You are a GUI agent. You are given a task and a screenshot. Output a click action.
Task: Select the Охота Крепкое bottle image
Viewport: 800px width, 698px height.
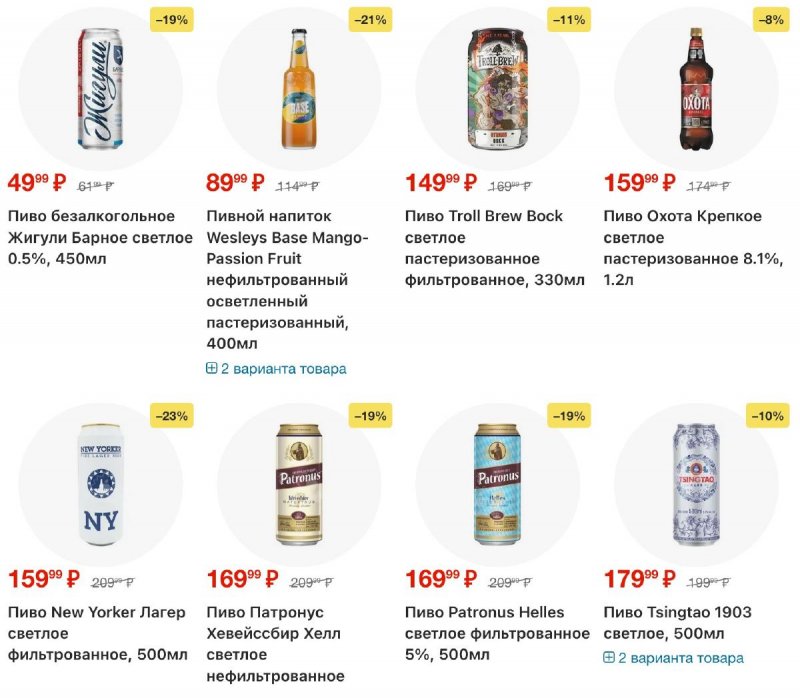[696, 88]
